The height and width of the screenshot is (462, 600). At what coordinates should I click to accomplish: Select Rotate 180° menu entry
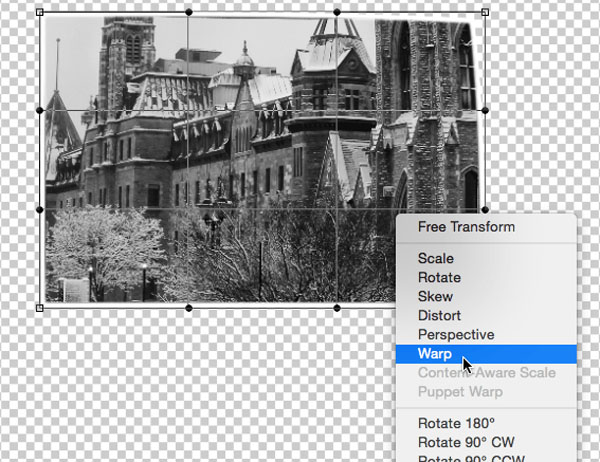(x=486, y=424)
